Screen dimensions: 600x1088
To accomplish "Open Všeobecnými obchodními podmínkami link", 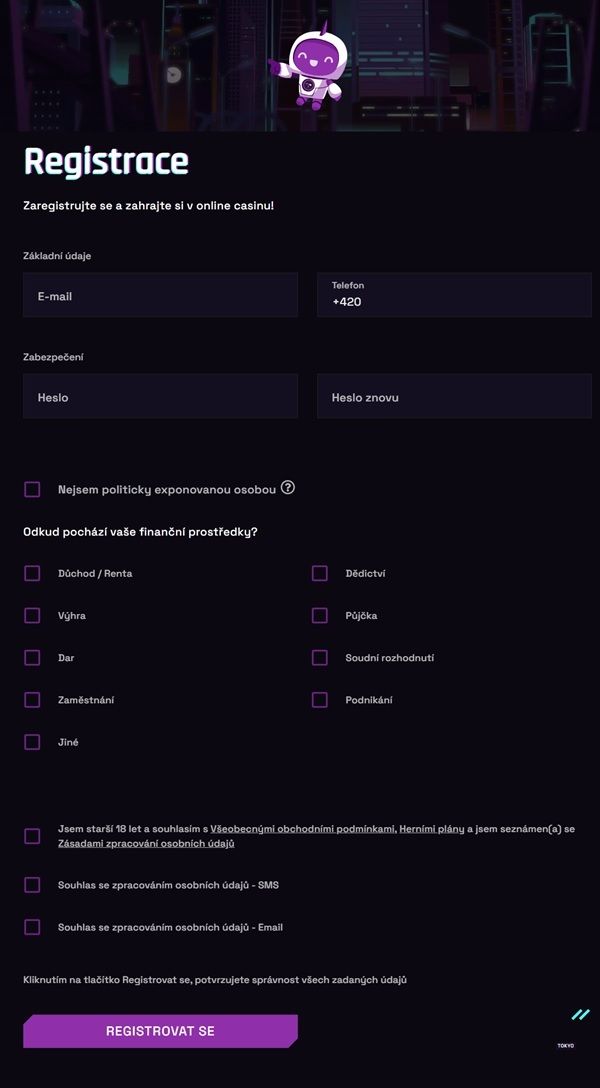I will point(302,829).
